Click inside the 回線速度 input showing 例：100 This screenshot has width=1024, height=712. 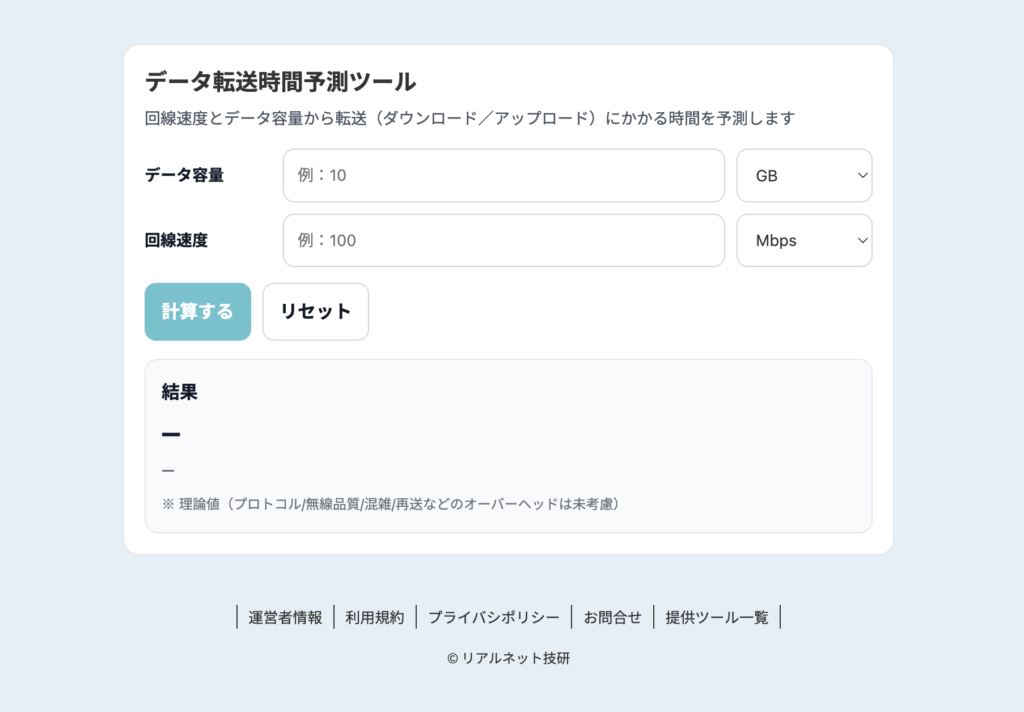click(x=503, y=240)
